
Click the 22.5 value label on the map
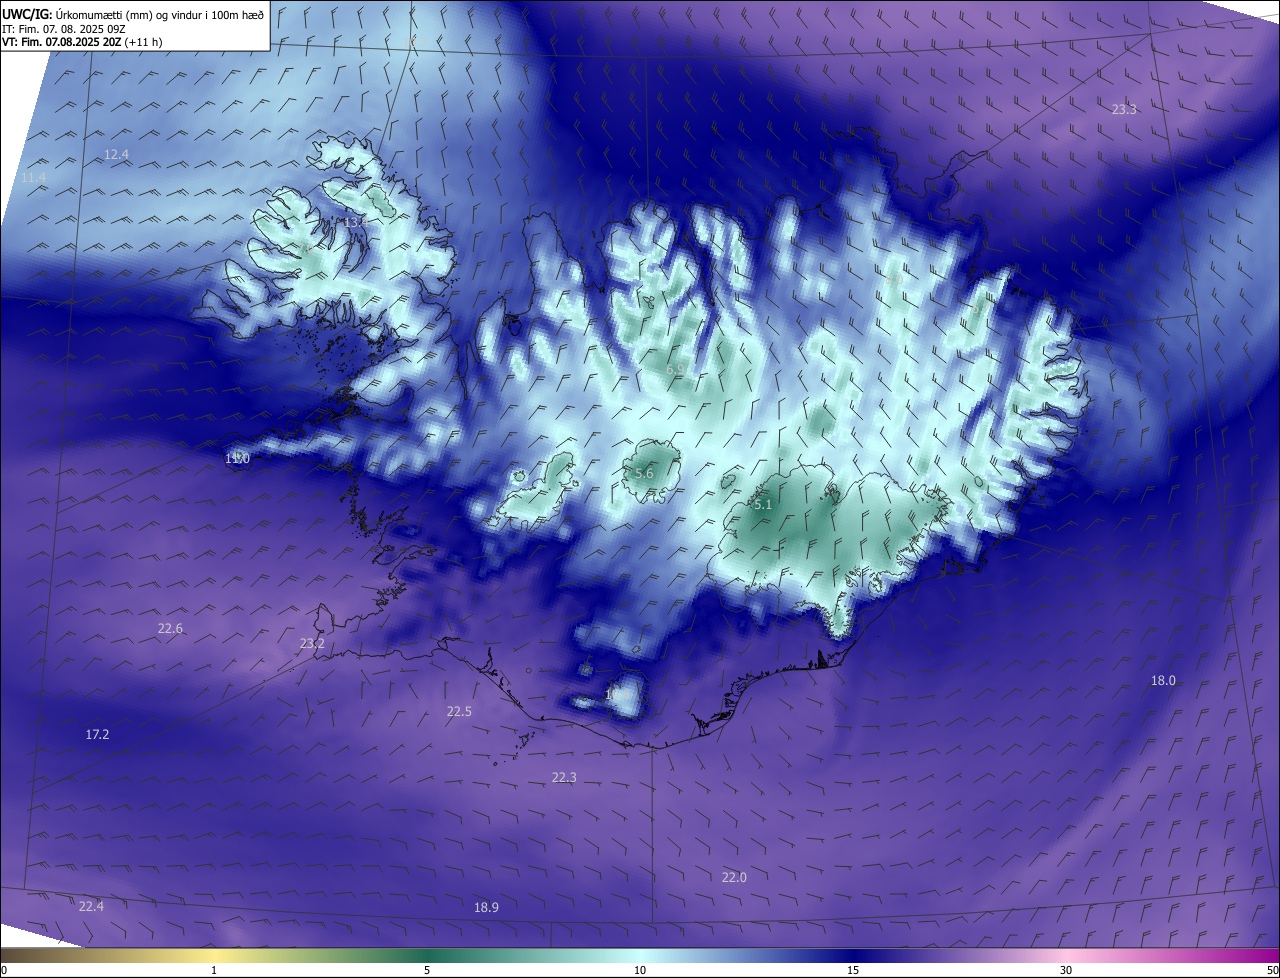(x=459, y=711)
